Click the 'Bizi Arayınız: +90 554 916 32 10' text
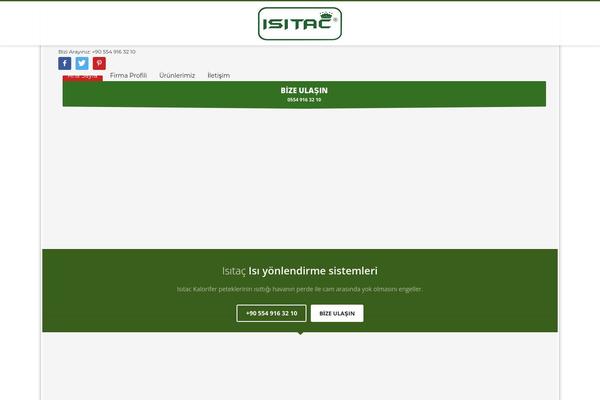This screenshot has width=600, height=400. (x=97, y=52)
